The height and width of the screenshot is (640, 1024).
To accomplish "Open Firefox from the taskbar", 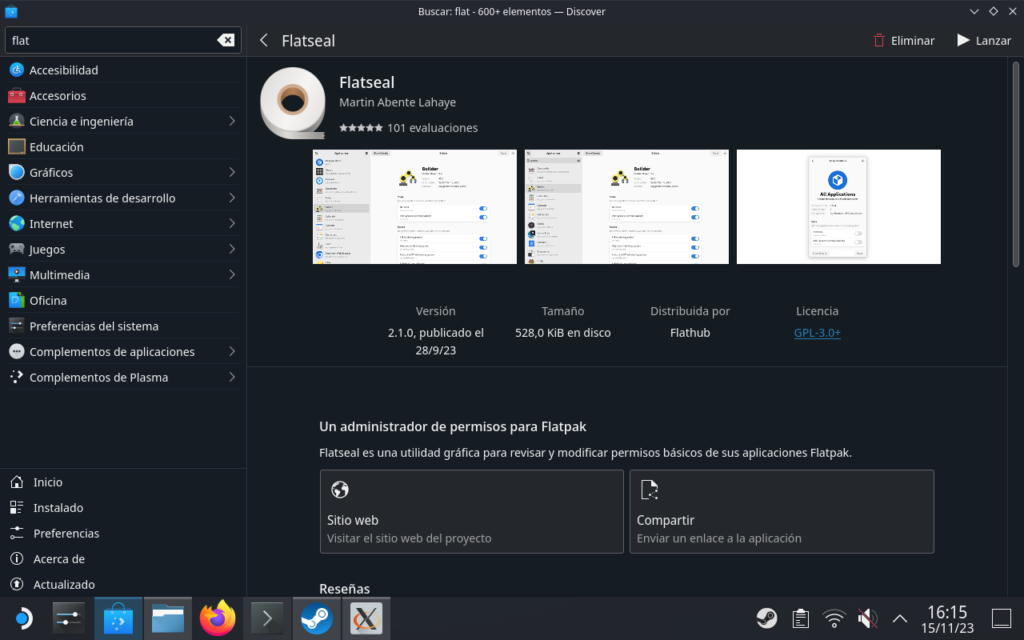I will 217,619.
